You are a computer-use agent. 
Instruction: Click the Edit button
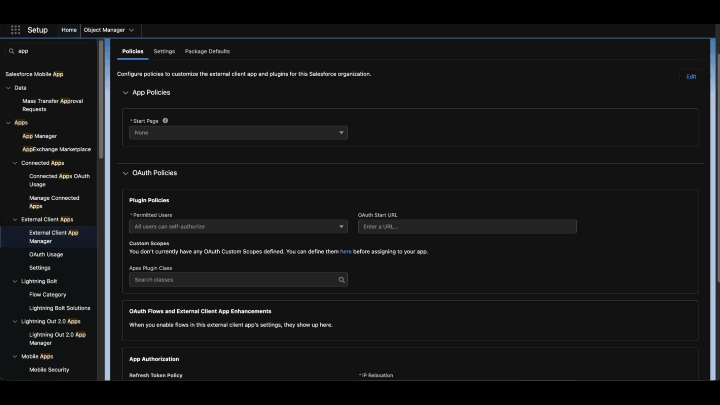(691, 77)
